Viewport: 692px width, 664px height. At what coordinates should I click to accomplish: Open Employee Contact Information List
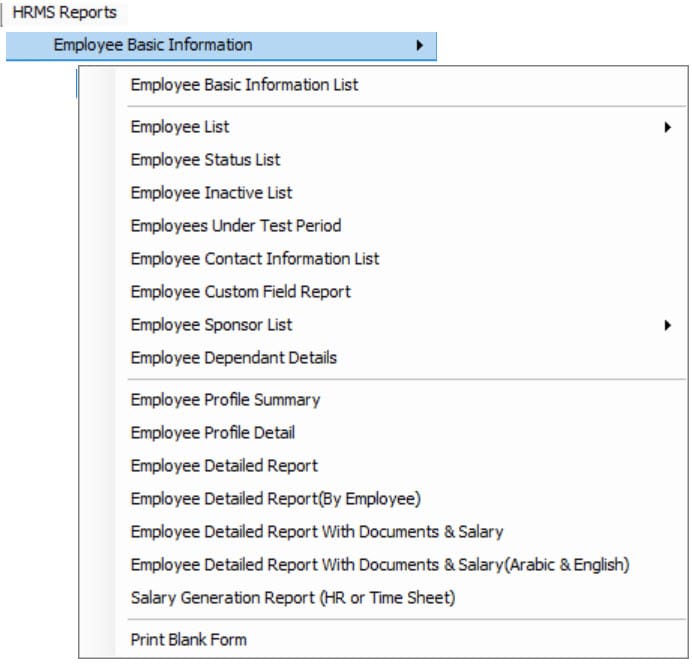coord(383,259)
